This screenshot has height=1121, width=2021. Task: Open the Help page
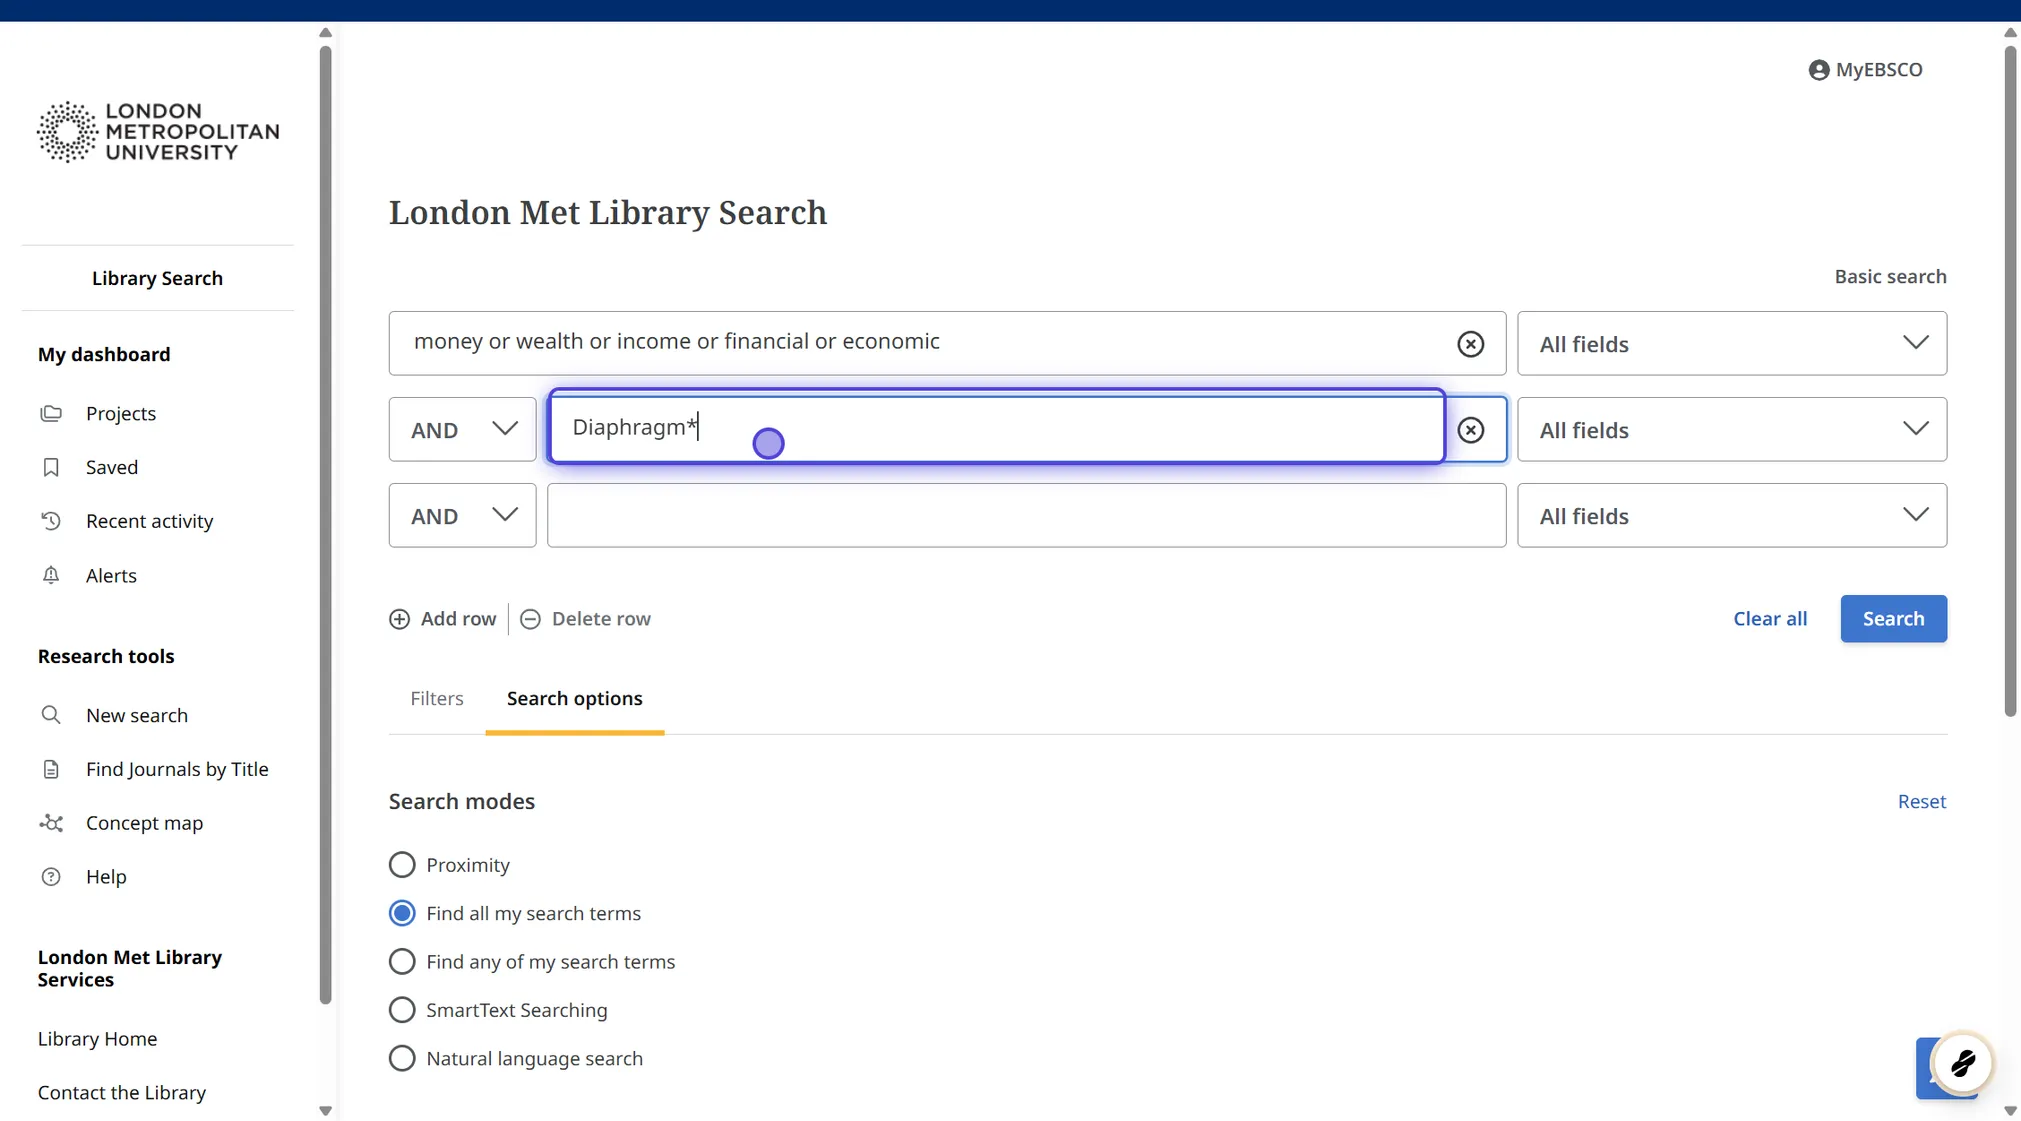pyautogui.click(x=105, y=877)
